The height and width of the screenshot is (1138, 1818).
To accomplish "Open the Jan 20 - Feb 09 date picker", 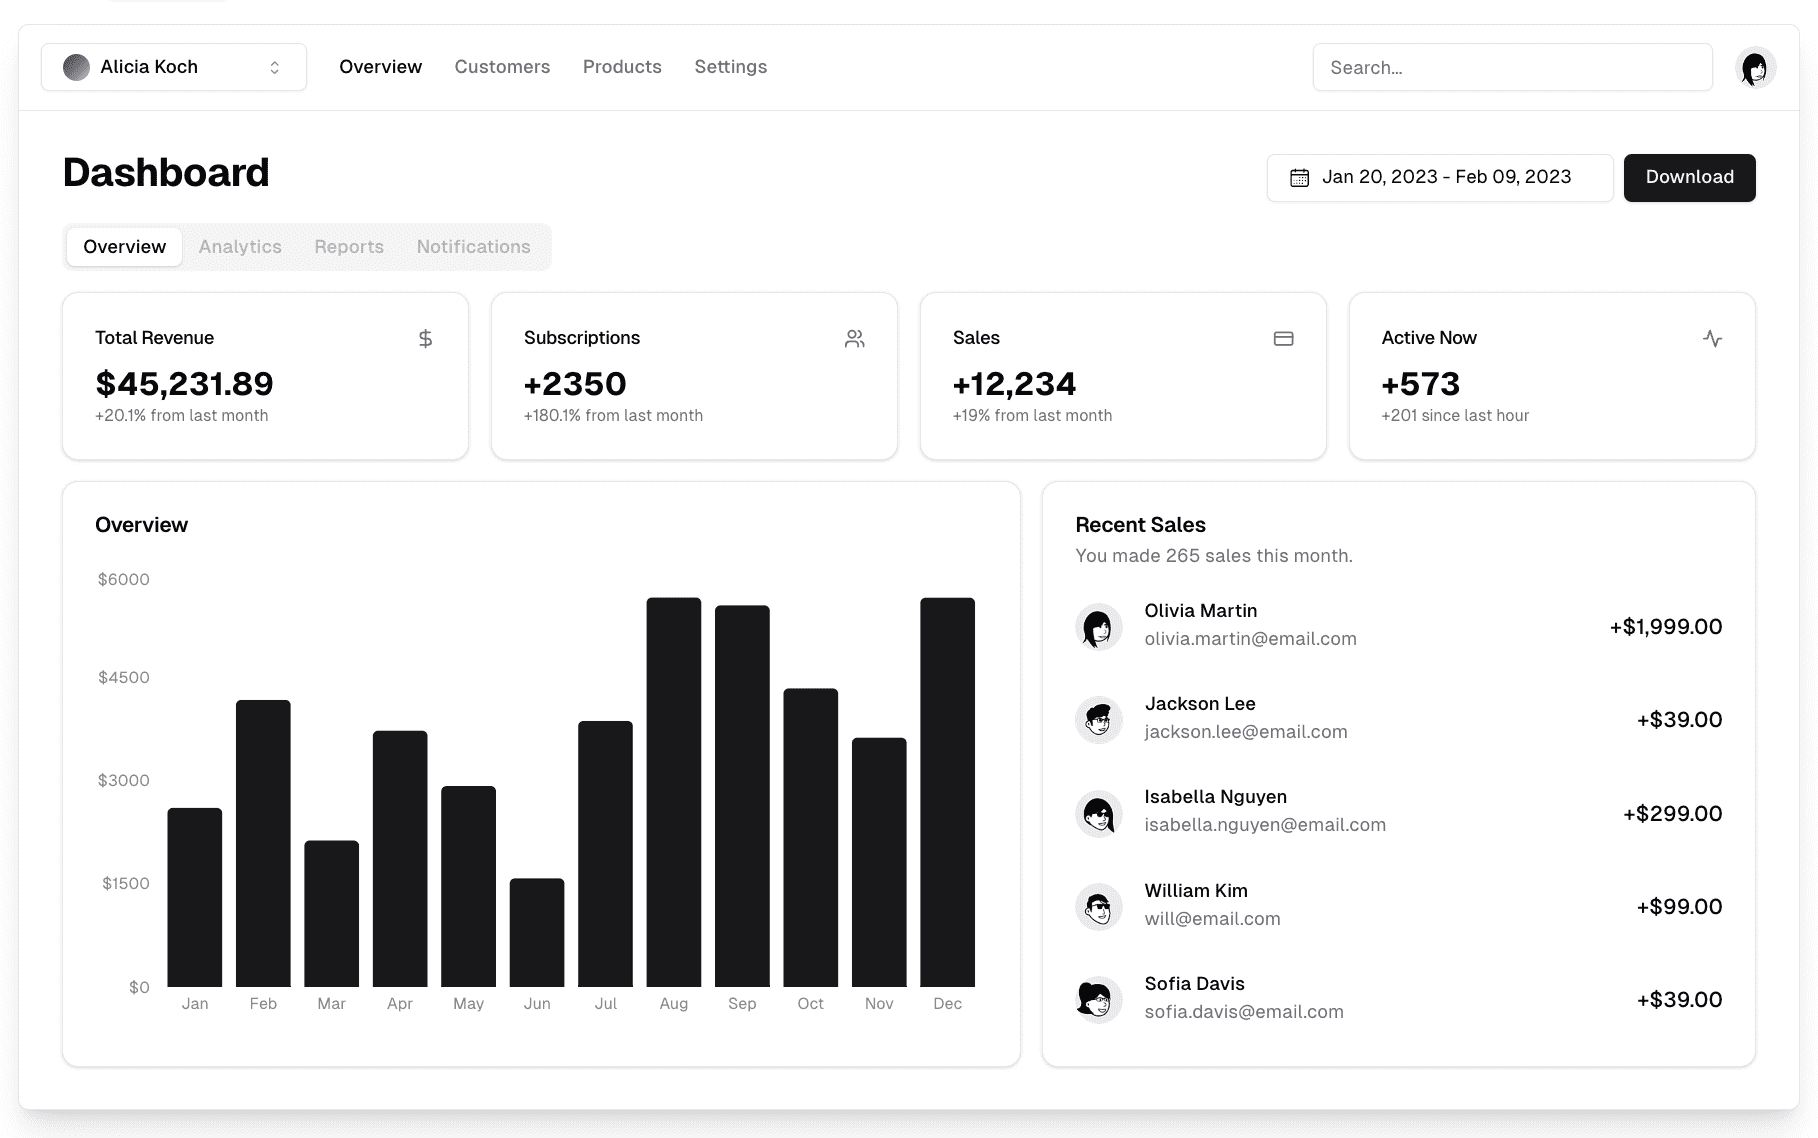I will click(x=1439, y=178).
